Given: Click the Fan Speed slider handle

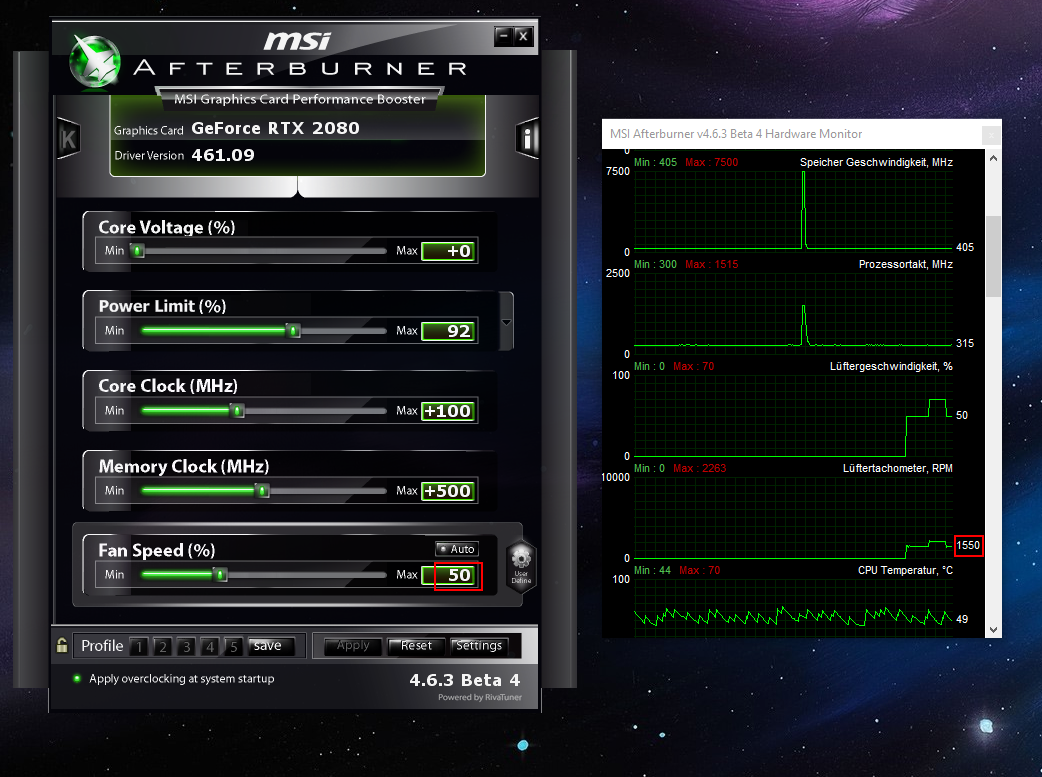Looking at the screenshot, I should [221, 575].
